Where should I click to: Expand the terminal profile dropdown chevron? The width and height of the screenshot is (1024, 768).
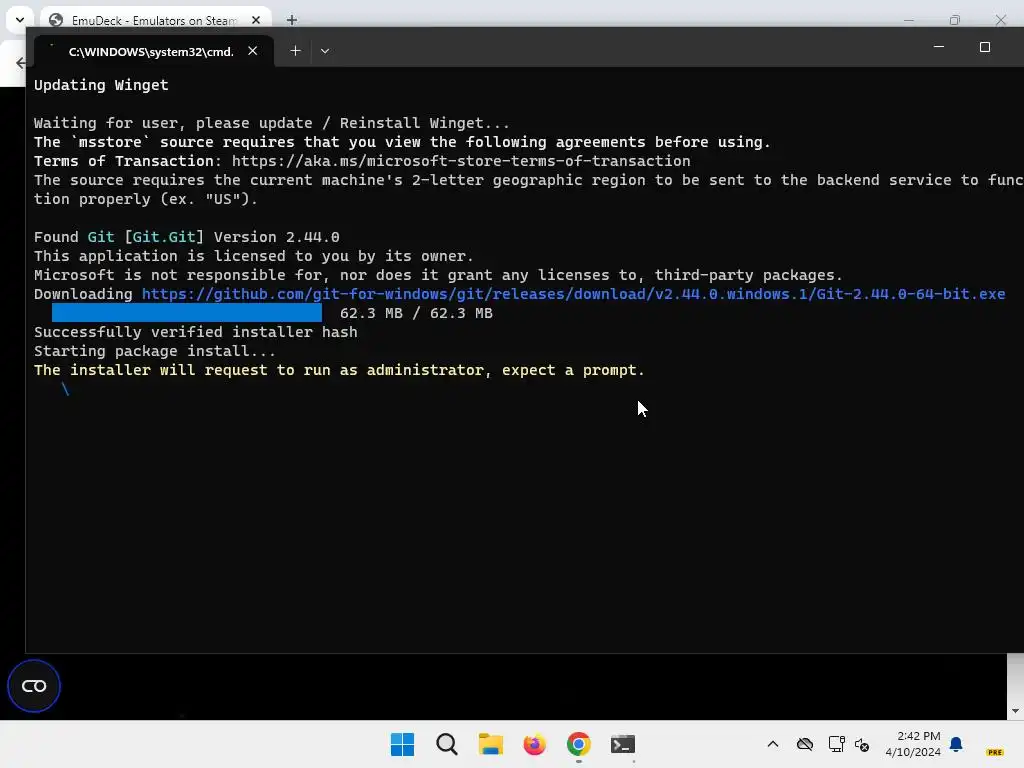pos(325,51)
